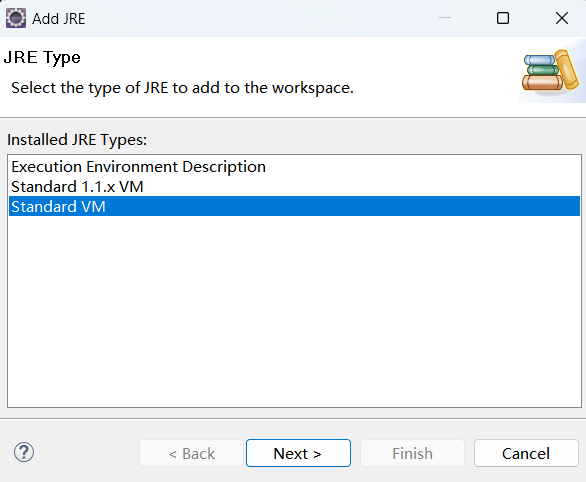Click the Next > button

[298, 453]
